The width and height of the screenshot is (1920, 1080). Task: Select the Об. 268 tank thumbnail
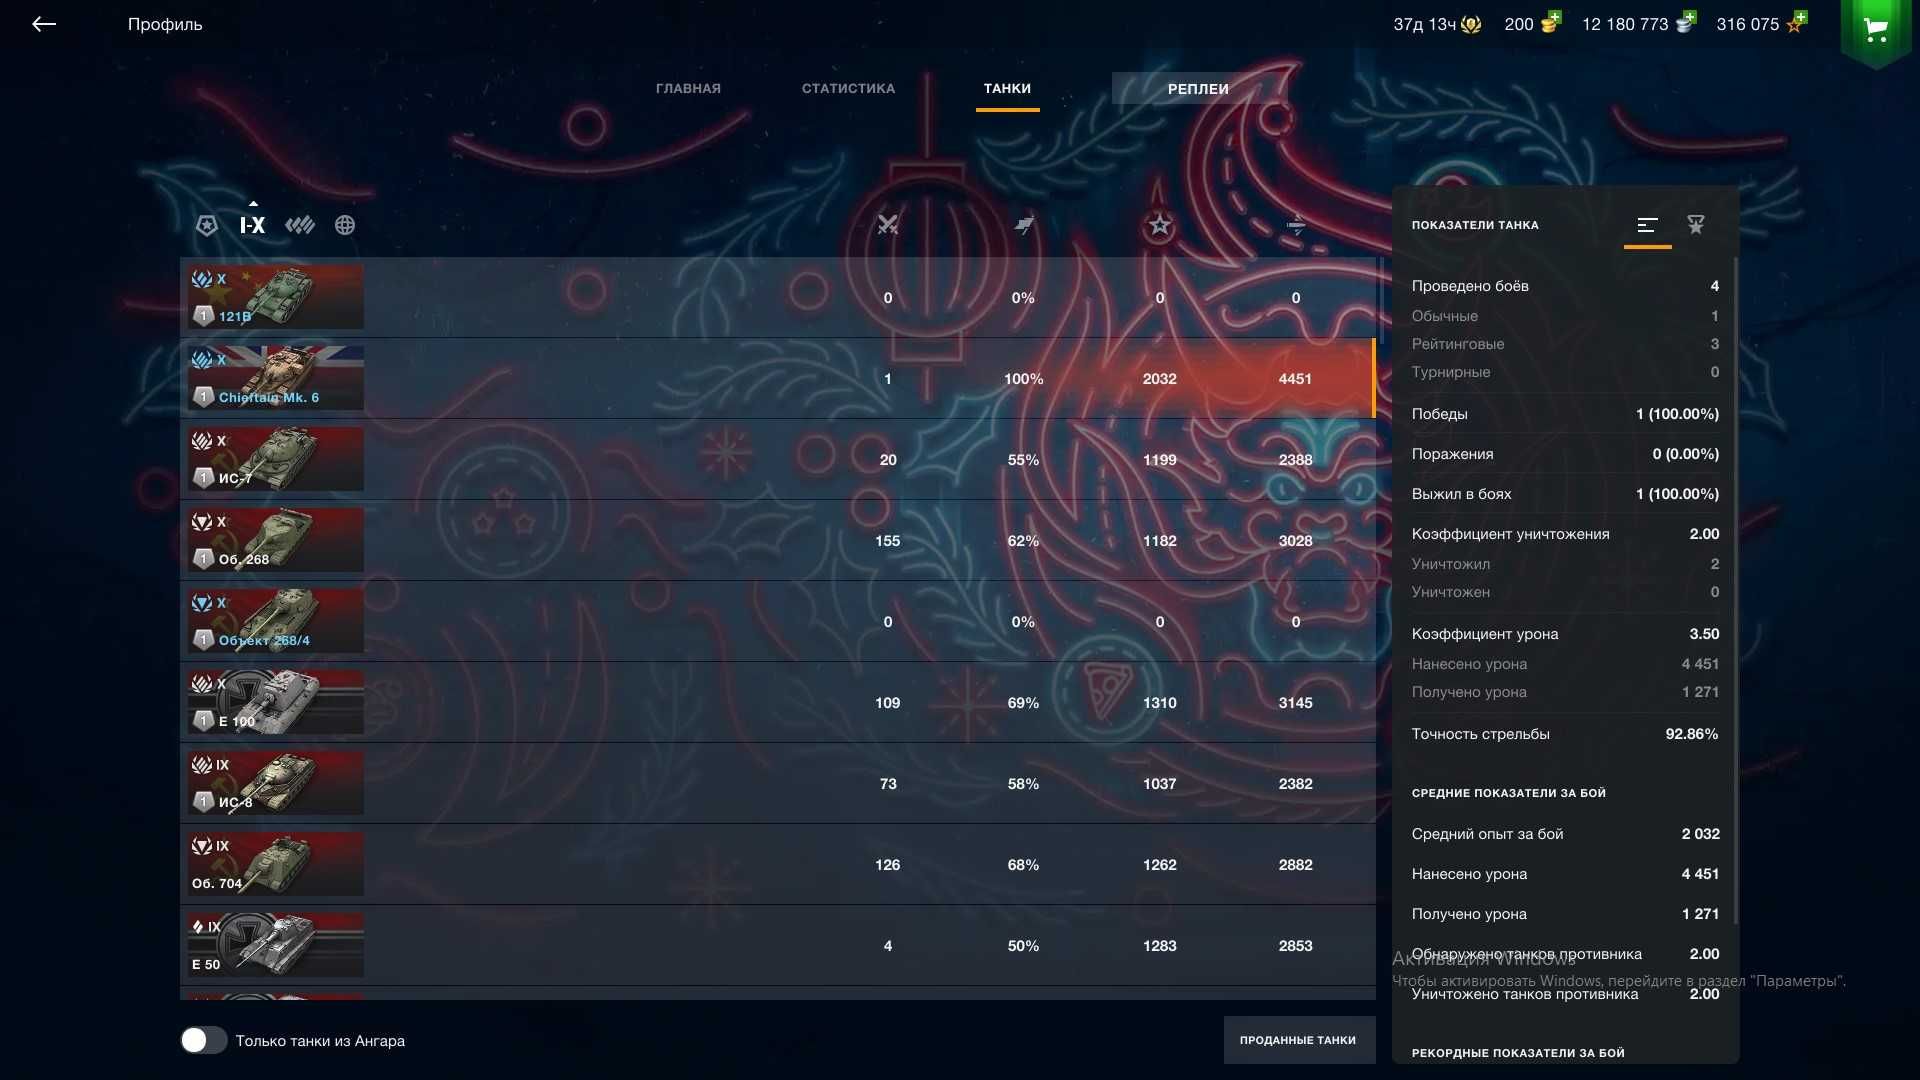(x=276, y=540)
